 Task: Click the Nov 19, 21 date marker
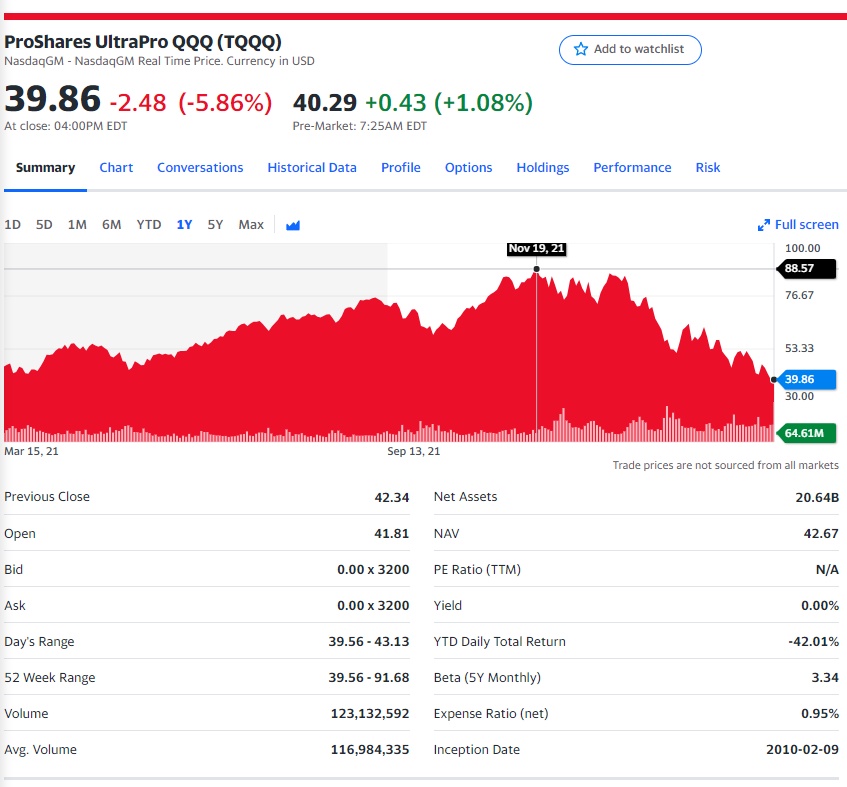tap(536, 248)
